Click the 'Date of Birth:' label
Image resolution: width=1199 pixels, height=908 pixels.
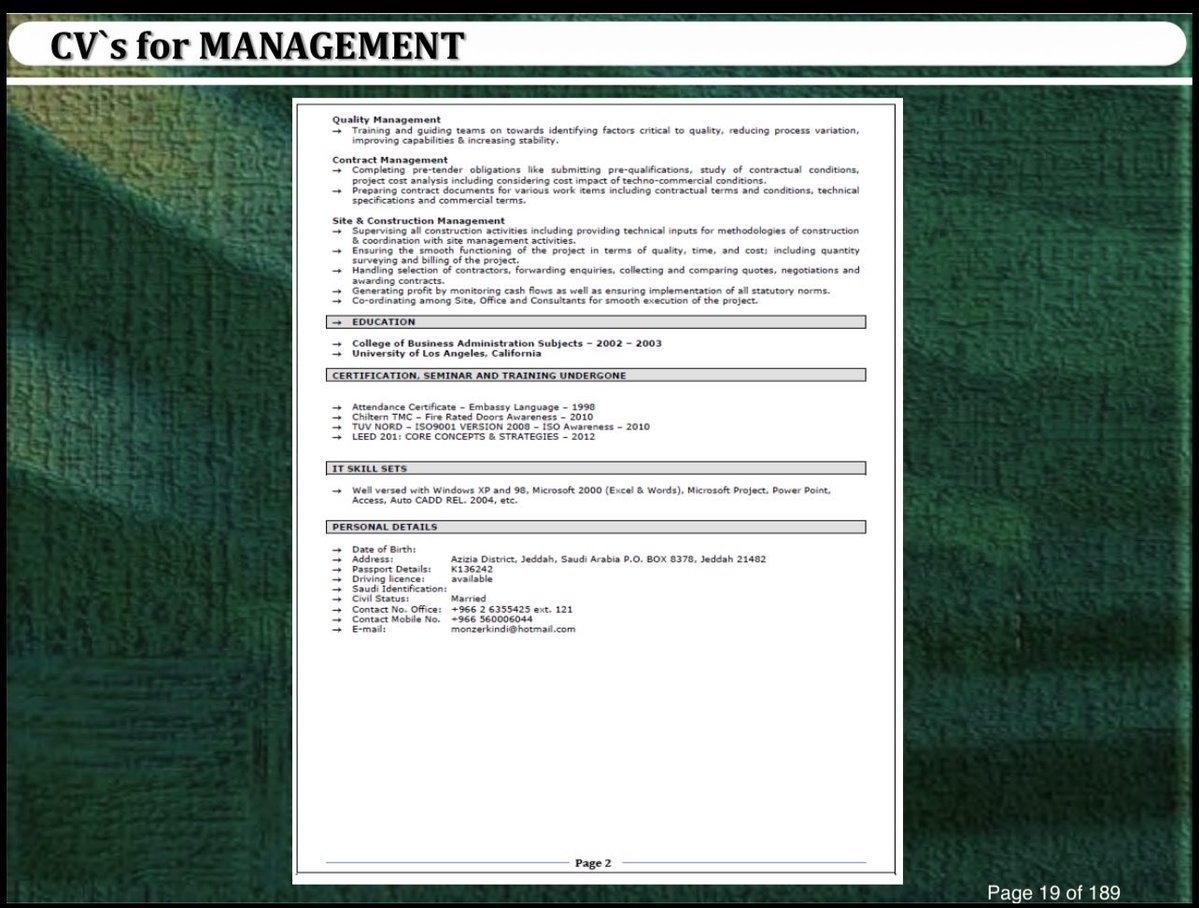click(384, 549)
